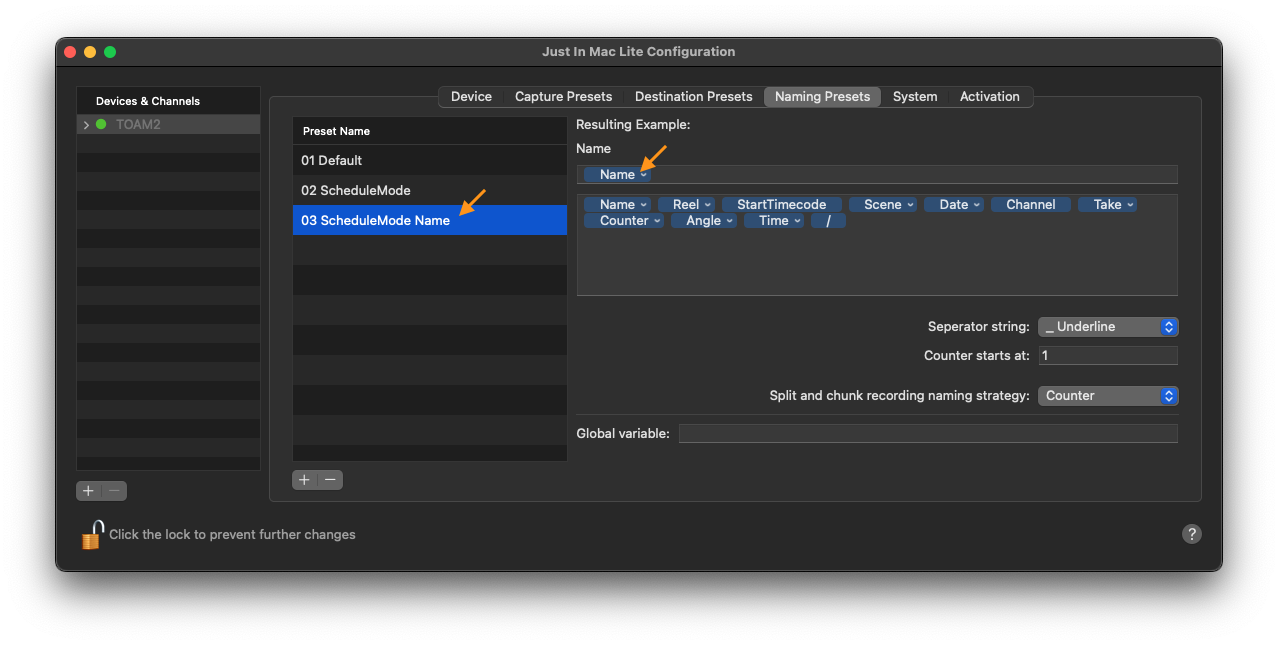Select the Take token
1278x645 pixels.
(x=1108, y=204)
